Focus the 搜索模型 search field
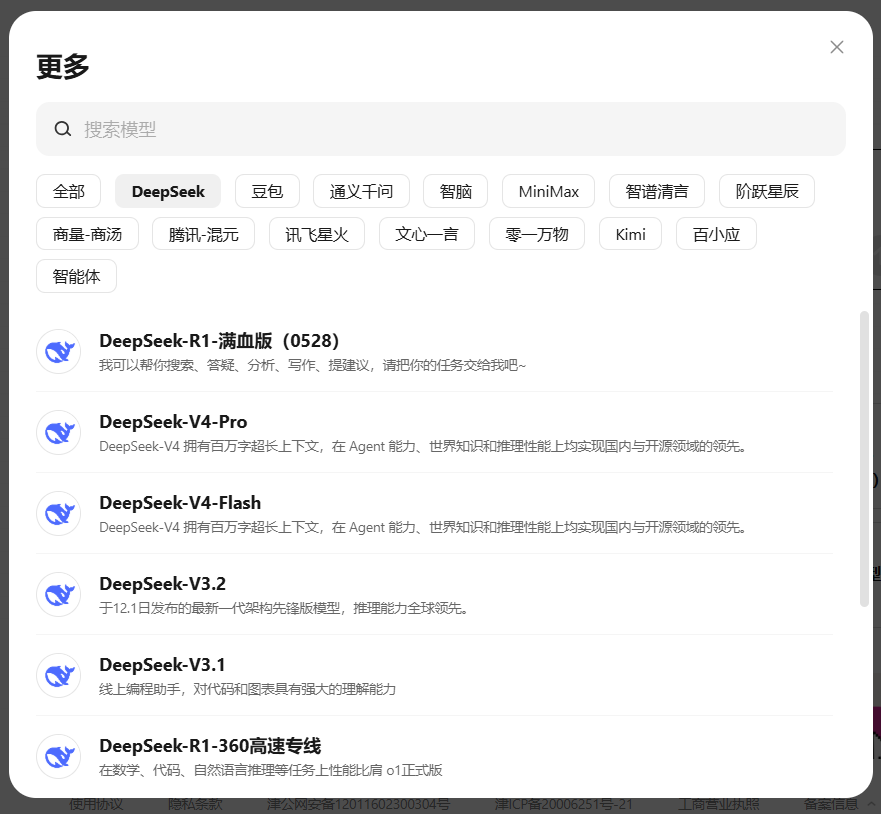The height and width of the screenshot is (814, 881). click(440, 129)
